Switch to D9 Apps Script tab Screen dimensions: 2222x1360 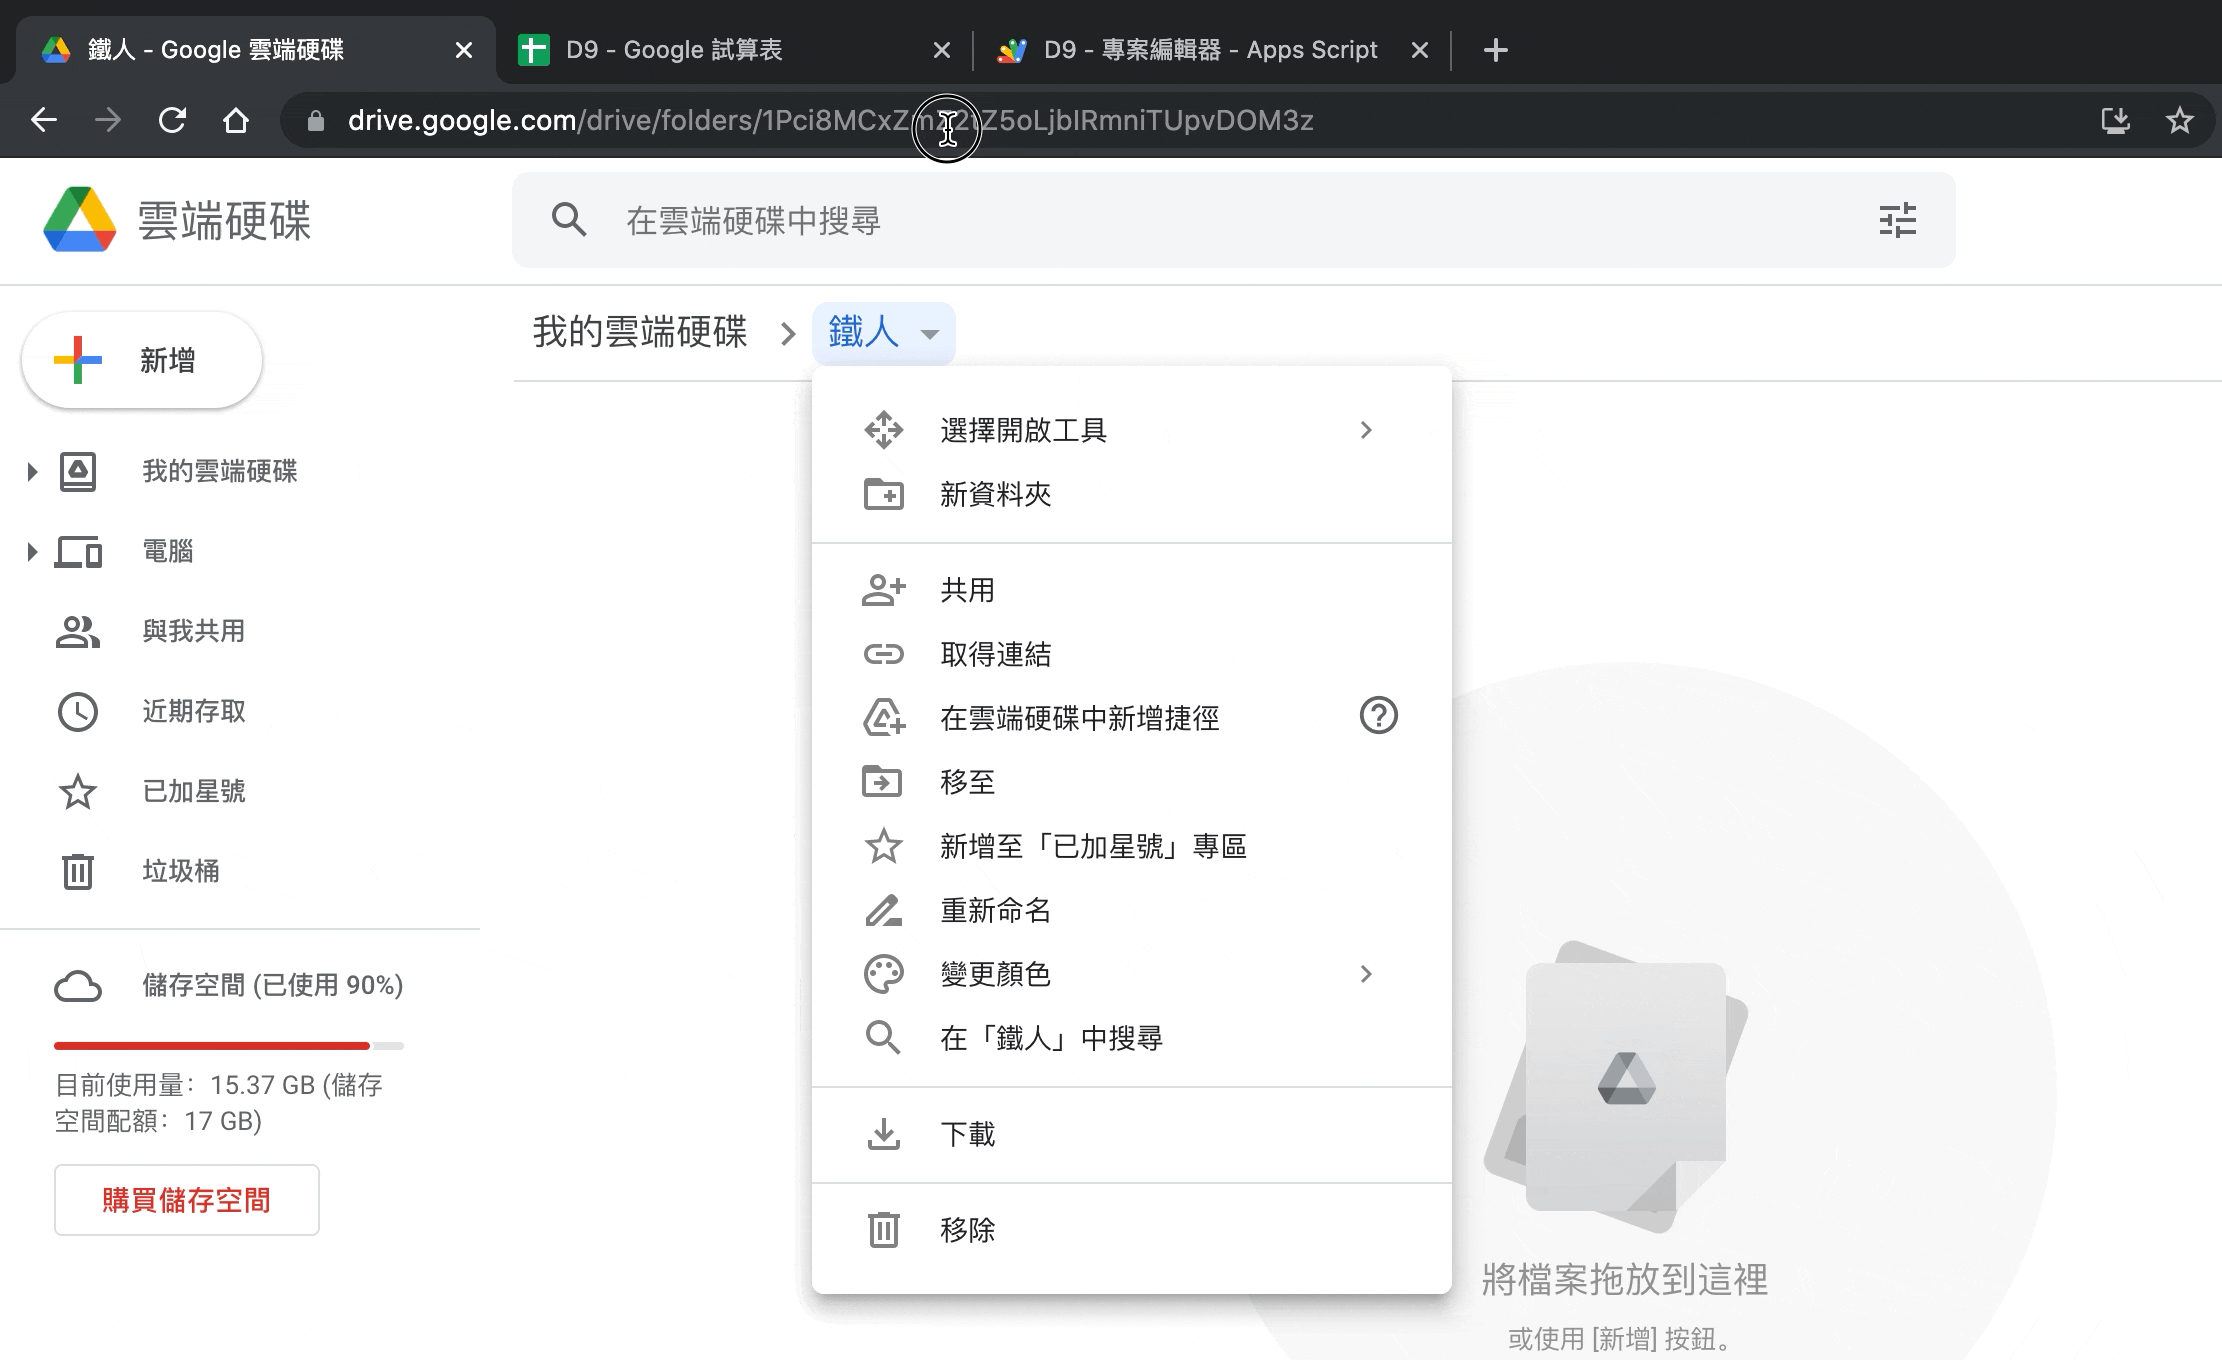[1210, 50]
